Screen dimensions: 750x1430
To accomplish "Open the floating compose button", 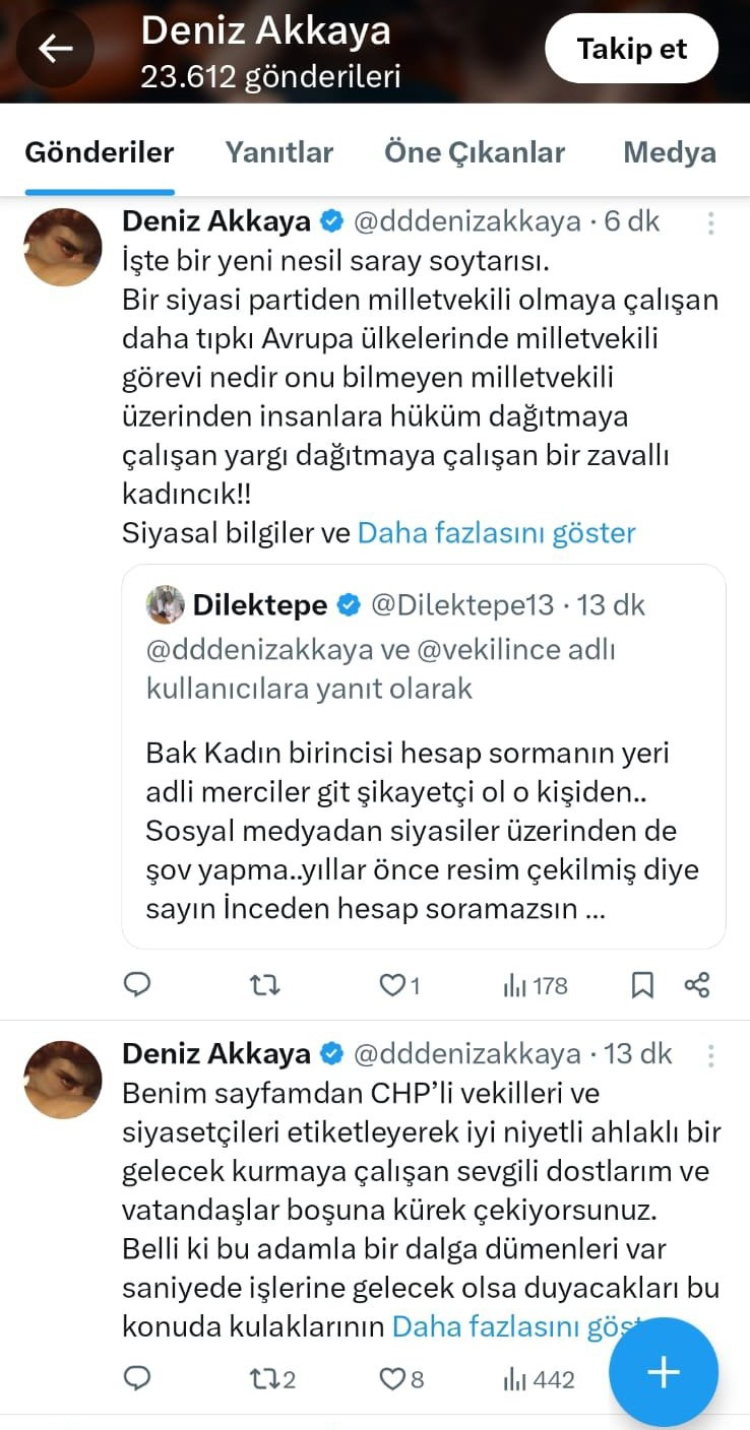I will (x=662, y=1373).
